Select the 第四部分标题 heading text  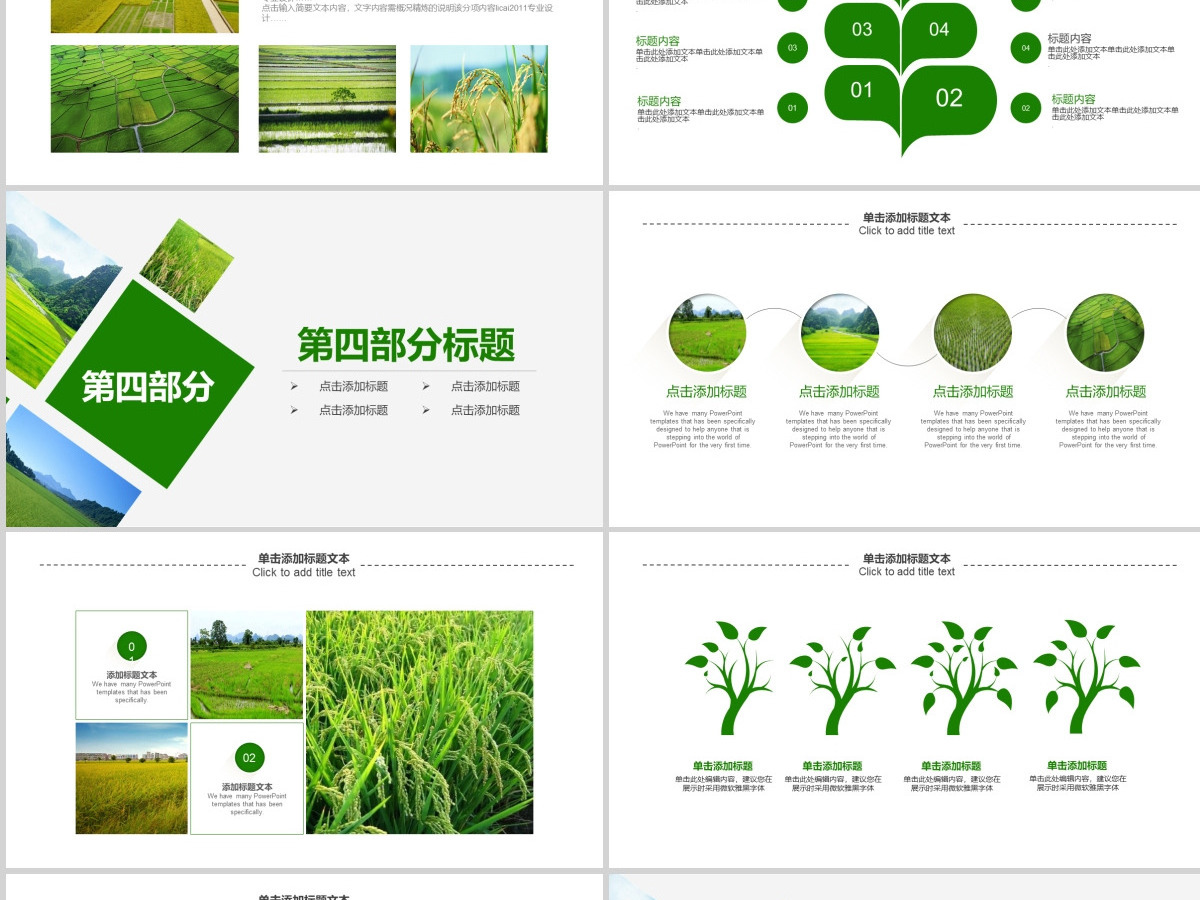407,345
